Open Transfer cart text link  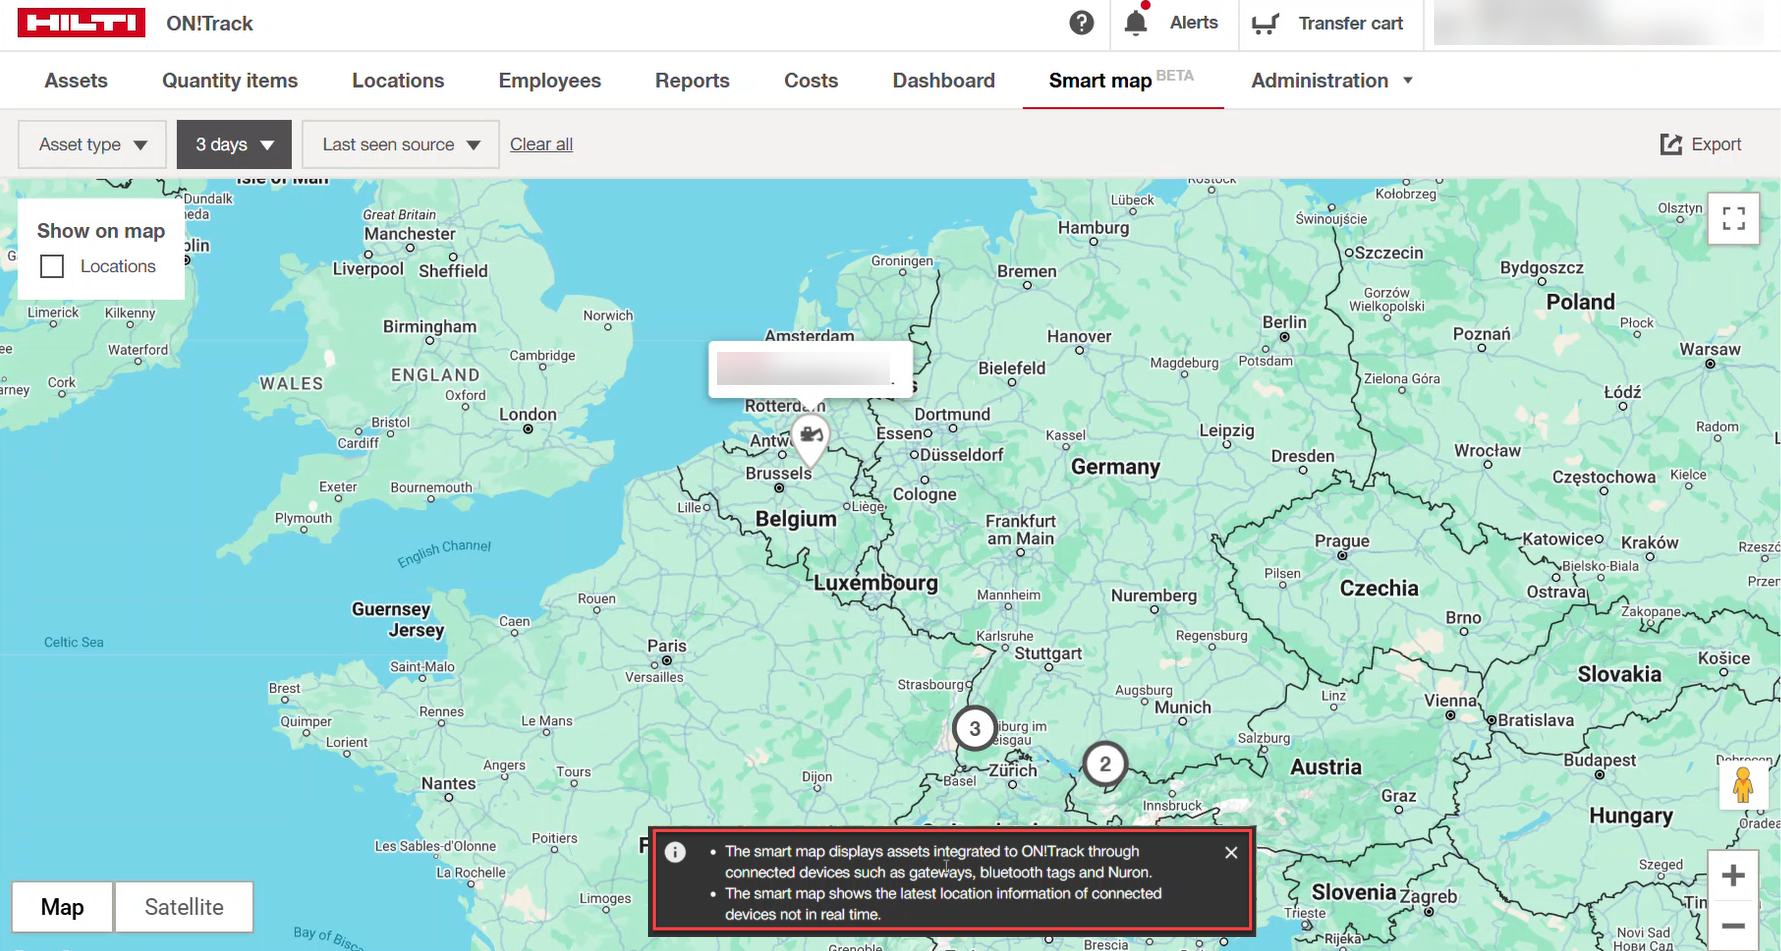(x=1351, y=23)
